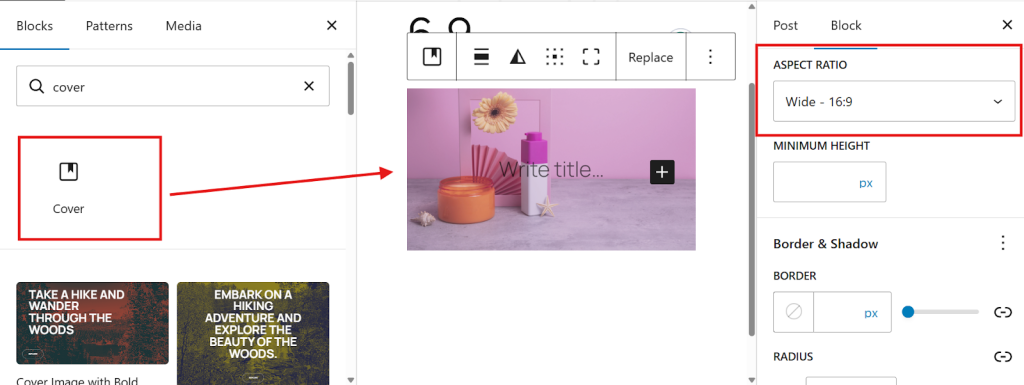Toggle the duotone filter icon
This screenshot has width=1024, height=385.
[x=518, y=57]
